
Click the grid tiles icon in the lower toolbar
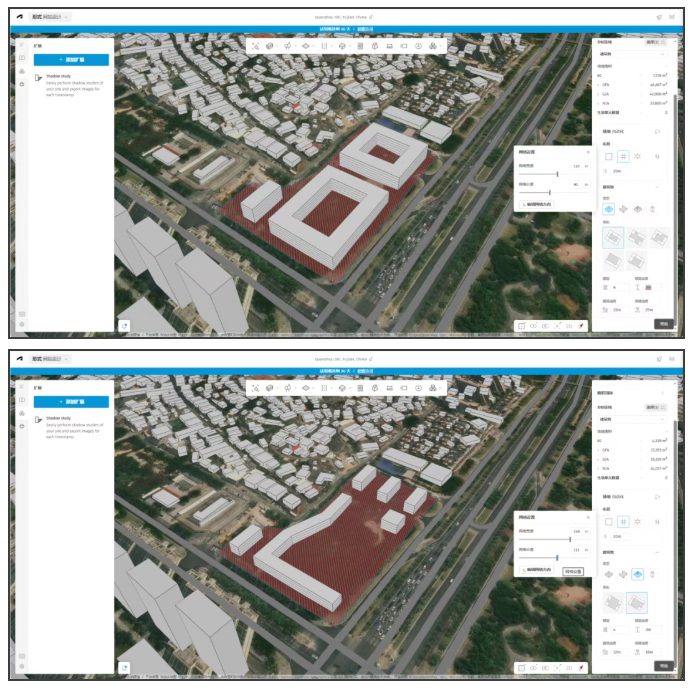tap(360, 388)
